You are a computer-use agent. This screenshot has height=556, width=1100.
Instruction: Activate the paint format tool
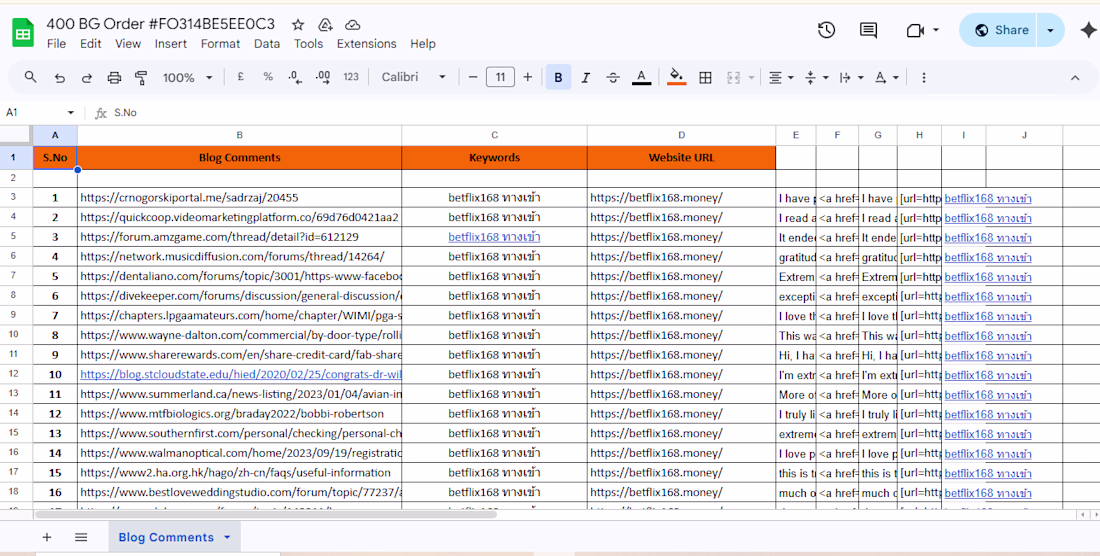[x=141, y=78]
